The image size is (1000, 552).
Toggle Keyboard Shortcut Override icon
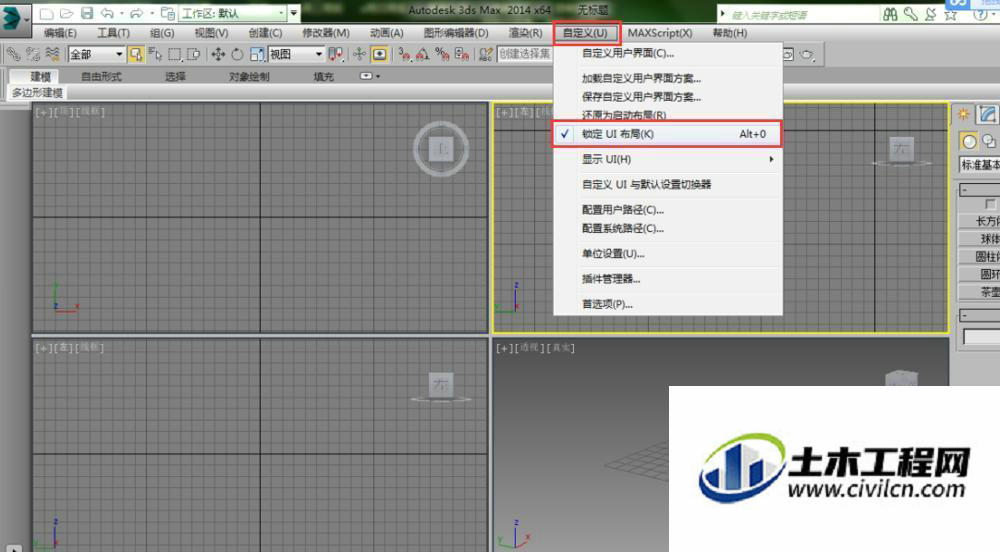tap(379, 55)
